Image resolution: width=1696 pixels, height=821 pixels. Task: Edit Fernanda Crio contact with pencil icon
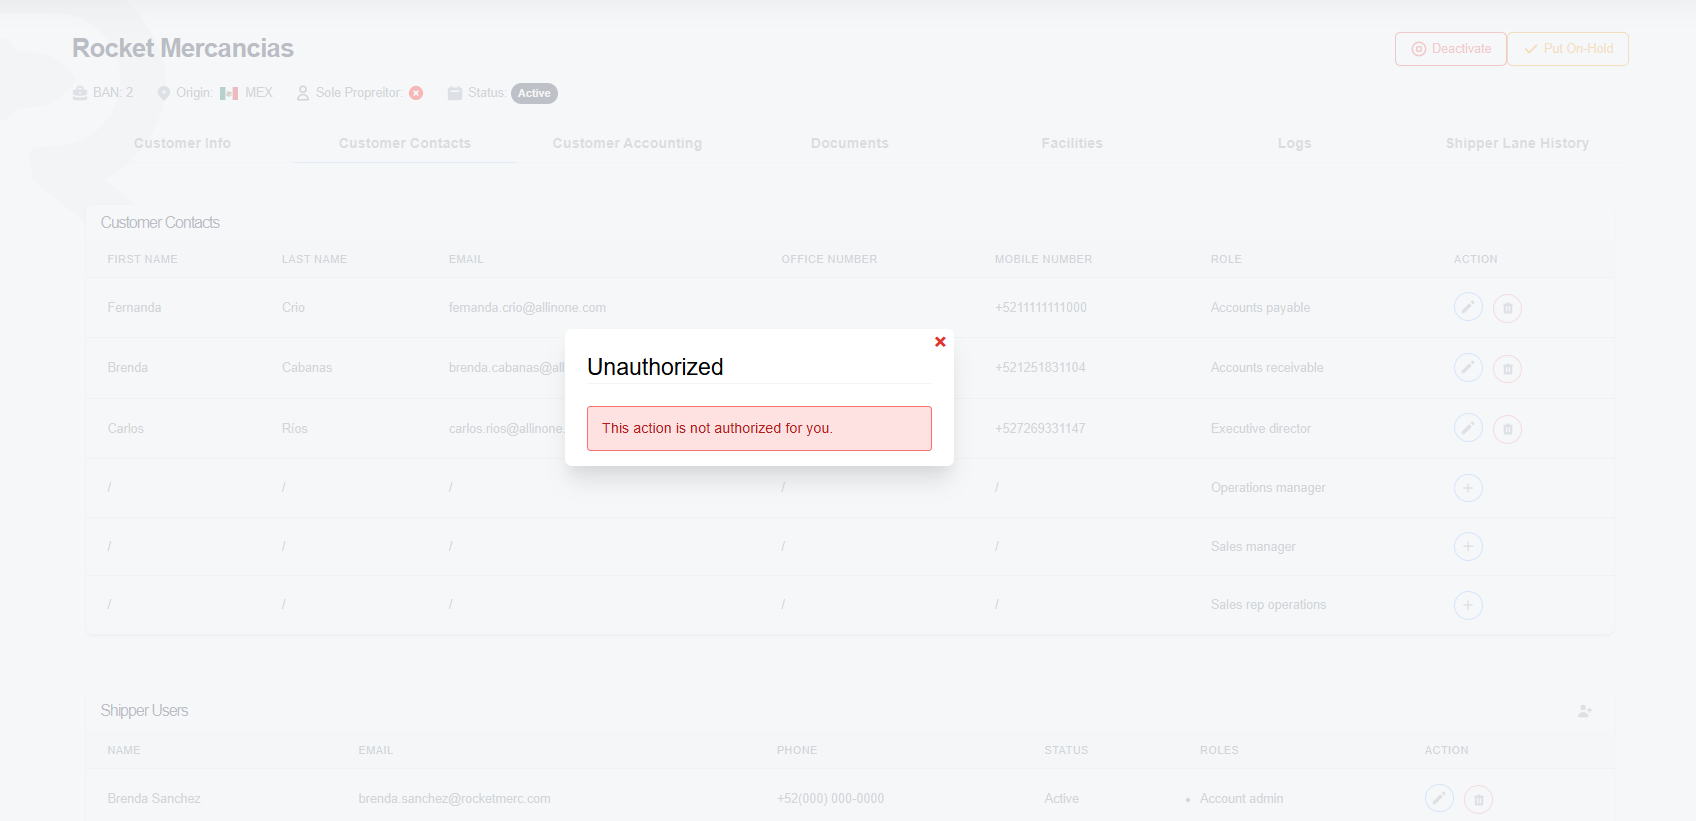coord(1468,307)
